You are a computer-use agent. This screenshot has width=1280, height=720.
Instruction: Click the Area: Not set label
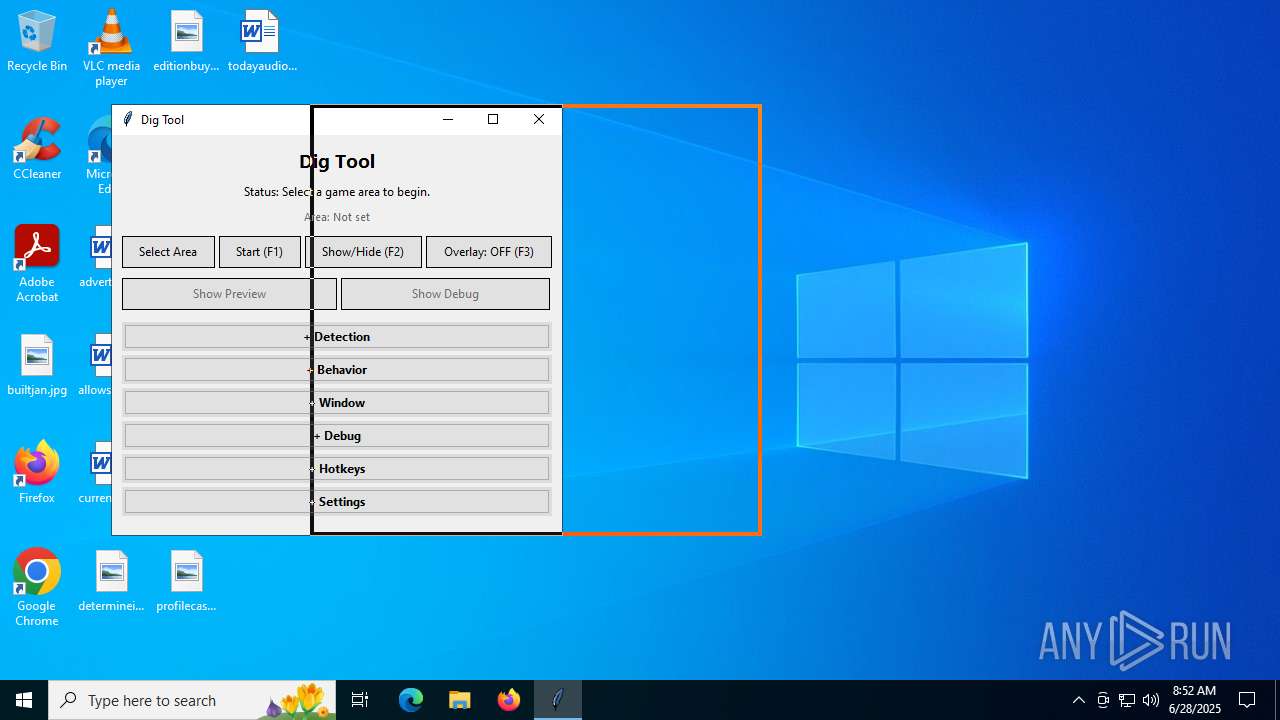click(x=337, y=217)
